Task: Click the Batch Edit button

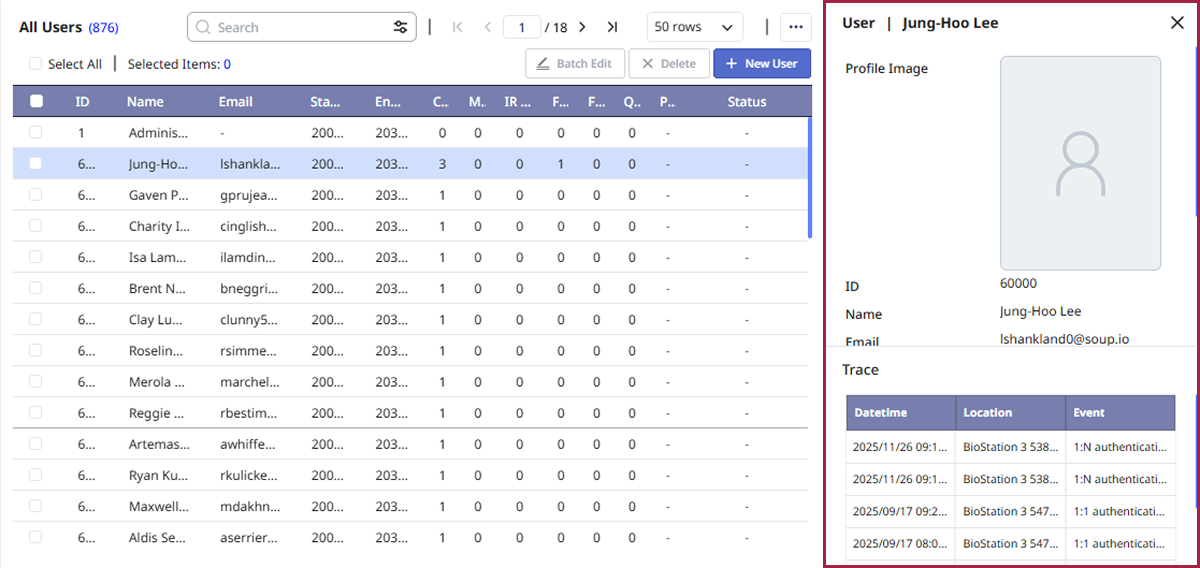Action: click(x=575, y=64)
